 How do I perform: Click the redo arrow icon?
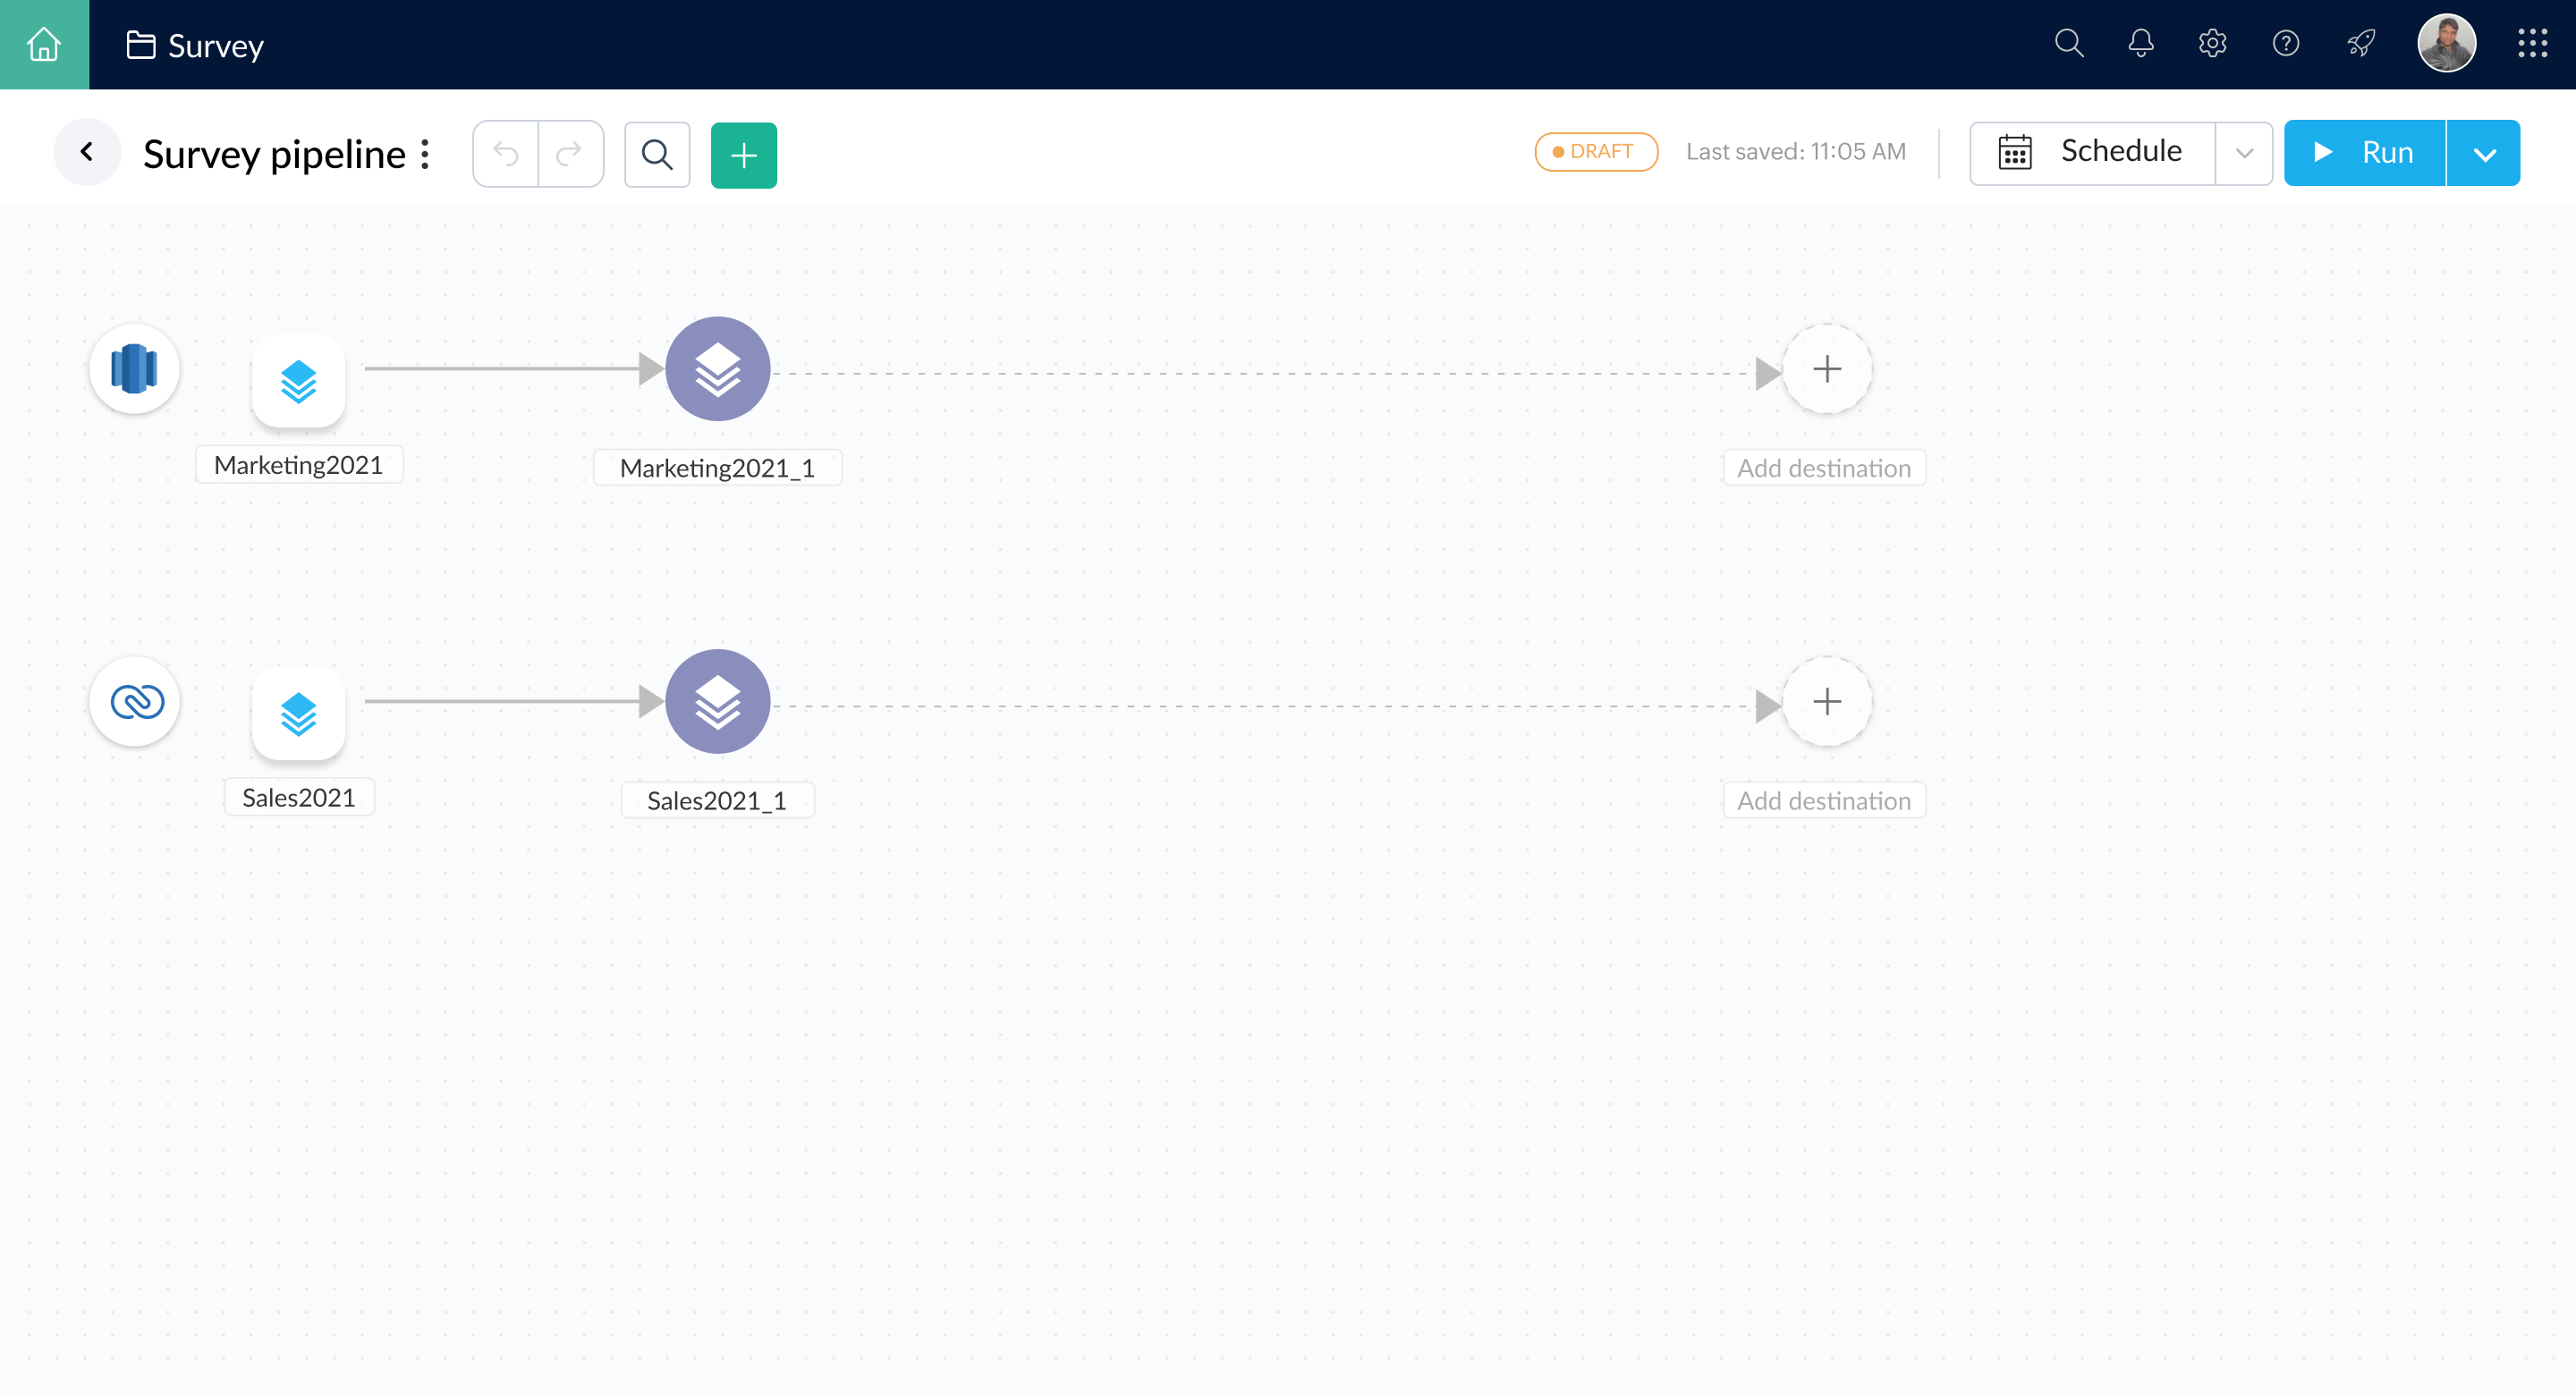[570, 154]
